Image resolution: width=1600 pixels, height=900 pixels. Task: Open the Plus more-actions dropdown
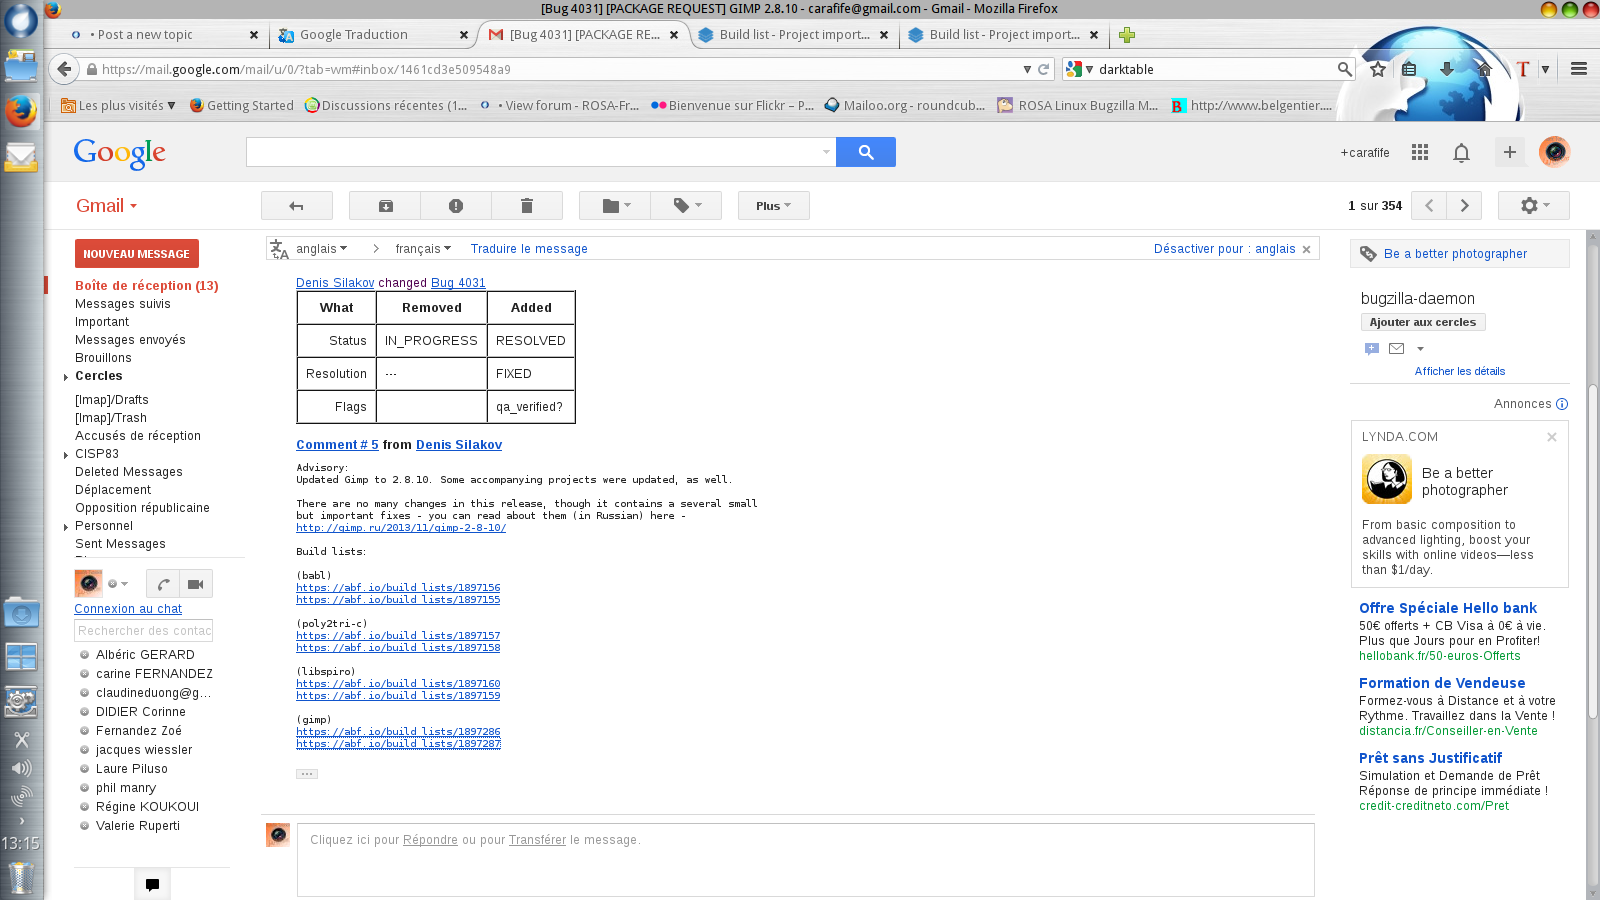[774, 206]
